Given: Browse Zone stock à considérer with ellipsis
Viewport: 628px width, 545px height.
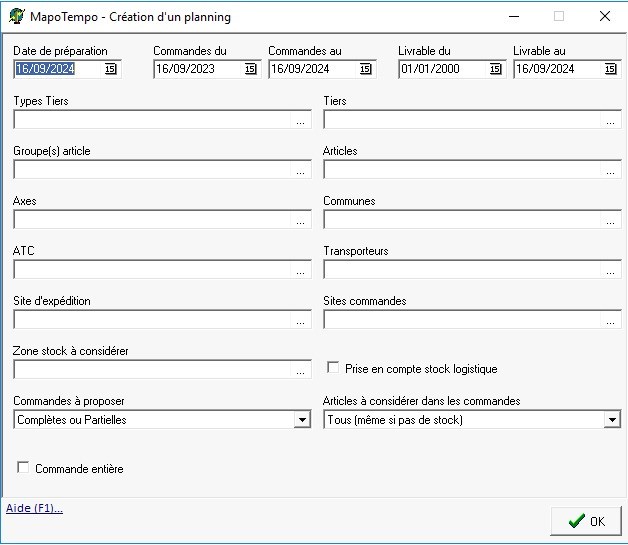Looking at the screenshot, I should (300, 370).
